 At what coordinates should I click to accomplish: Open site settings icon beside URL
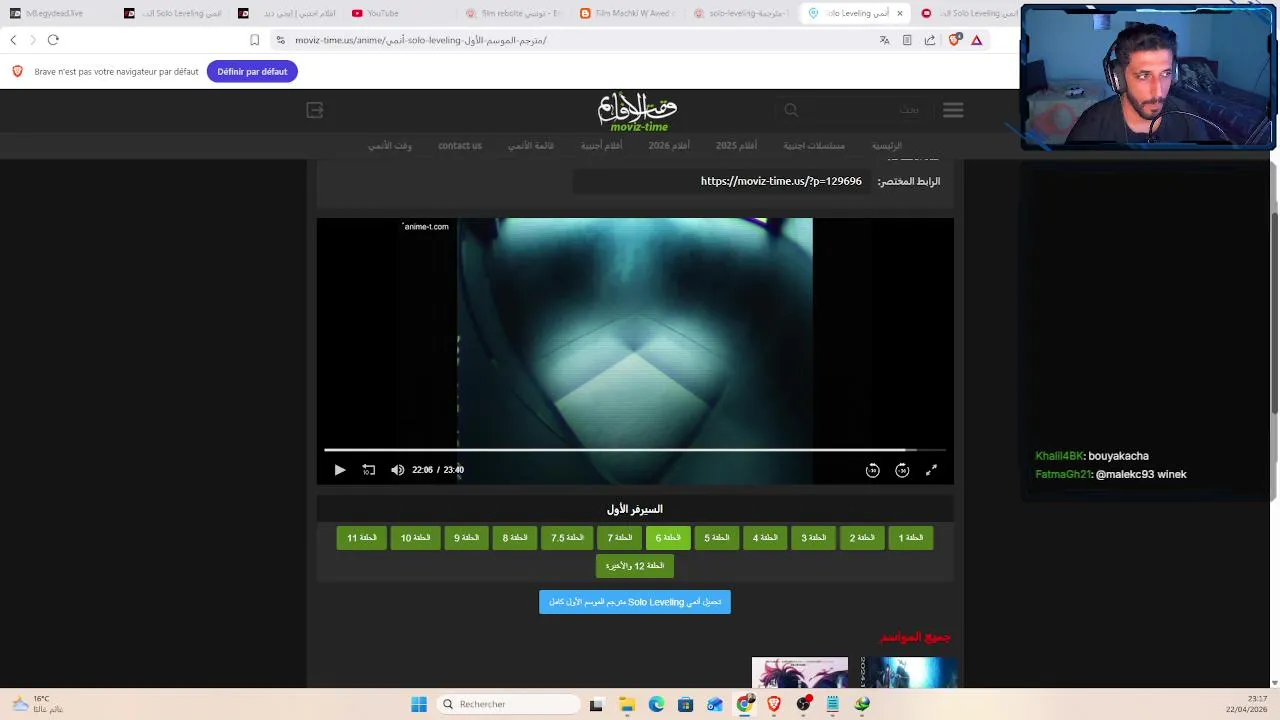281,40
